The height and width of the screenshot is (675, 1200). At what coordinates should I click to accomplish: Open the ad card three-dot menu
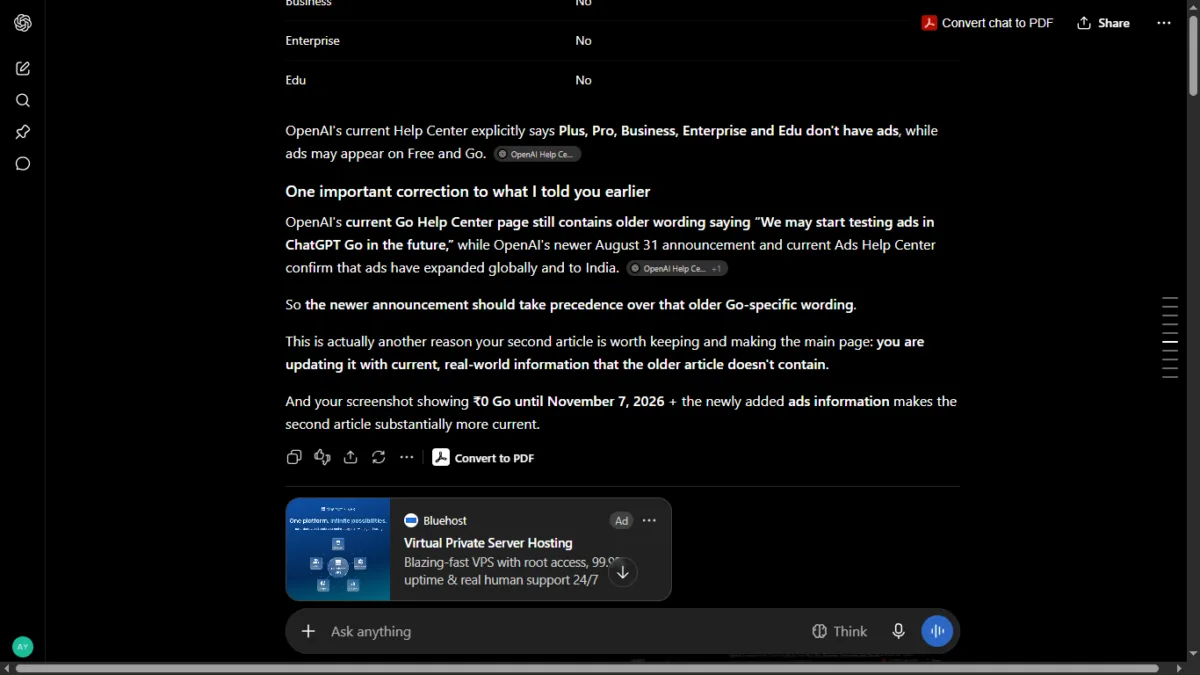tap(649, 520)
